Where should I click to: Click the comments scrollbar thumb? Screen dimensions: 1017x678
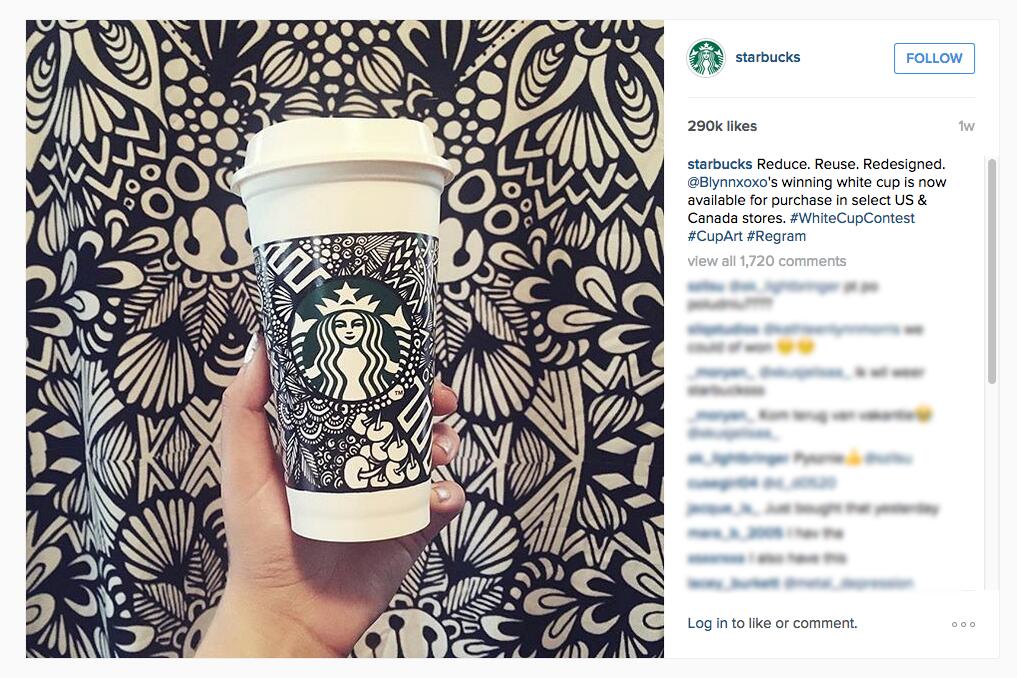(991, 271)
